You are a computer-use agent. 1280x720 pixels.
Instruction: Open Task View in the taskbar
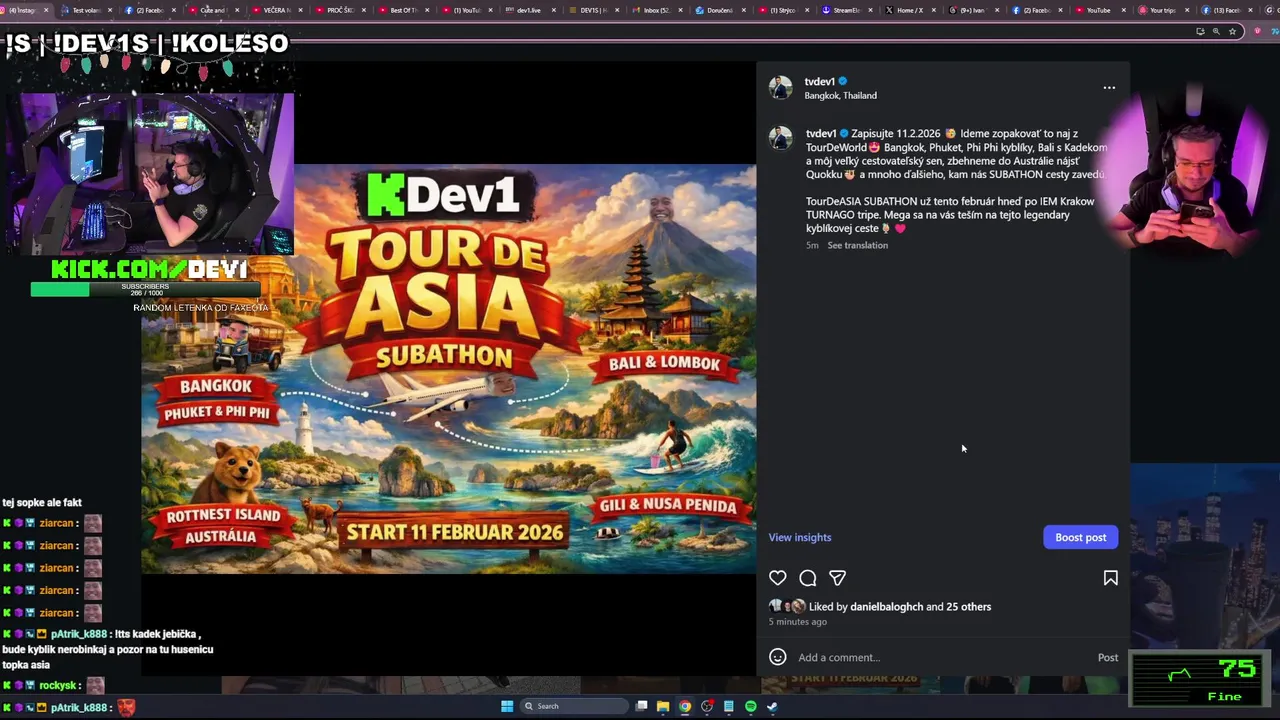click(641, 706)
